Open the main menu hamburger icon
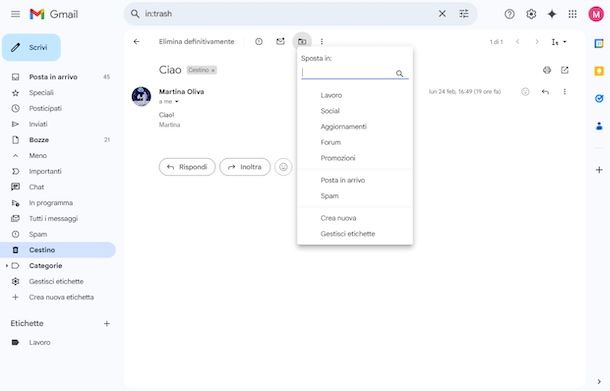The image size is (610, 391). point(16,14)
